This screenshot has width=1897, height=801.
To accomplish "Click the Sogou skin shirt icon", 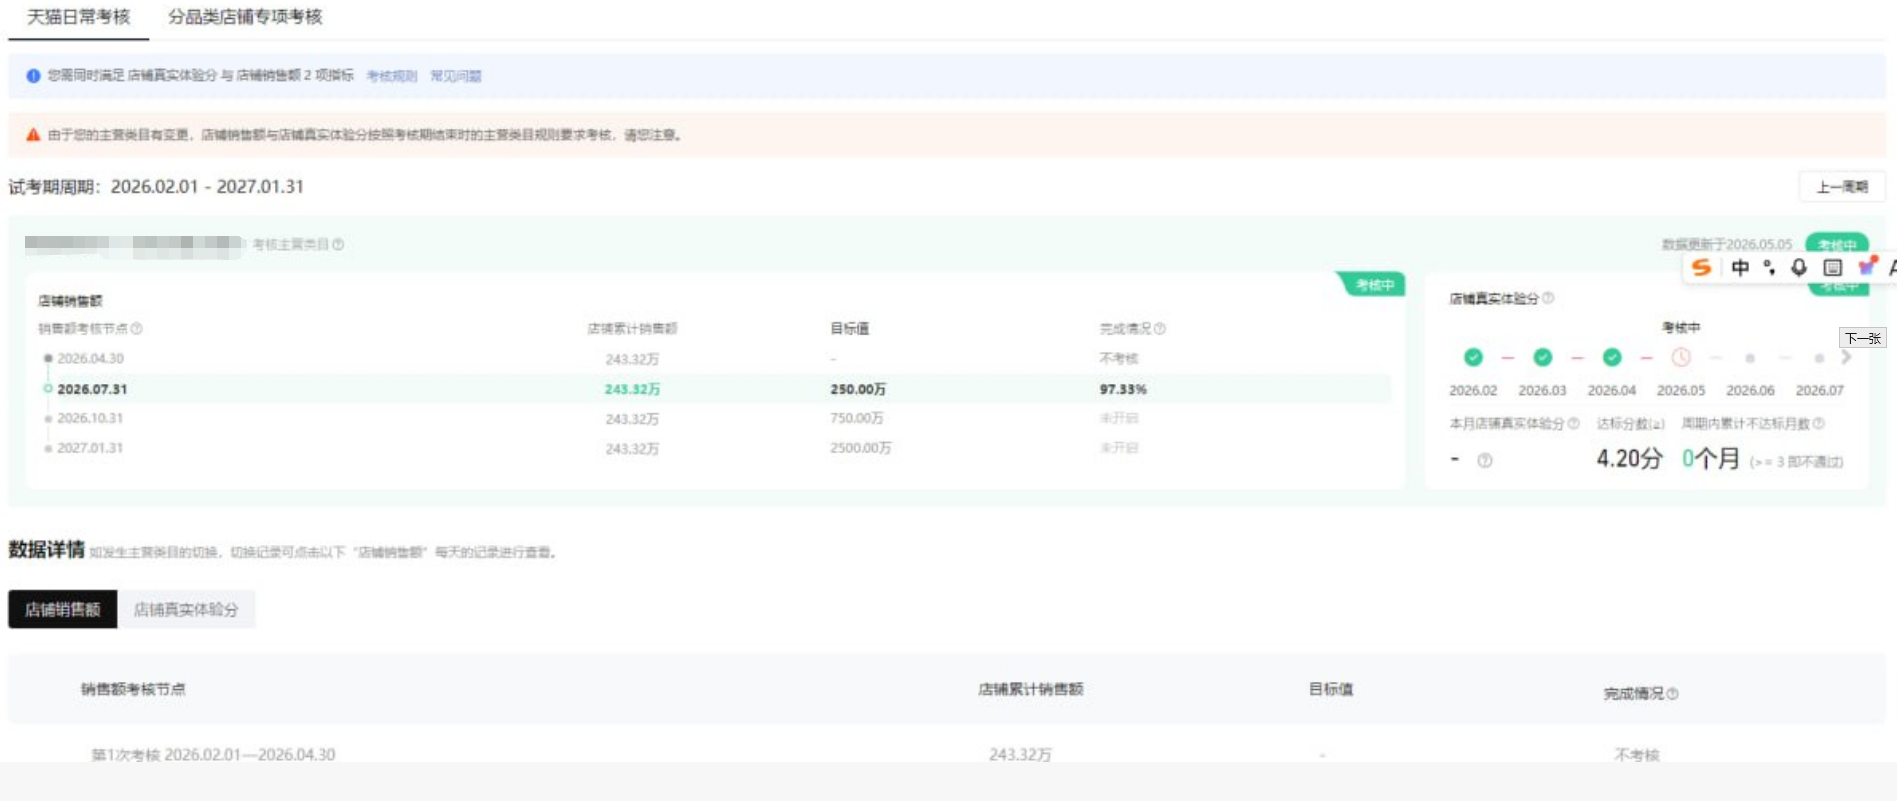I will [1867, 266].
